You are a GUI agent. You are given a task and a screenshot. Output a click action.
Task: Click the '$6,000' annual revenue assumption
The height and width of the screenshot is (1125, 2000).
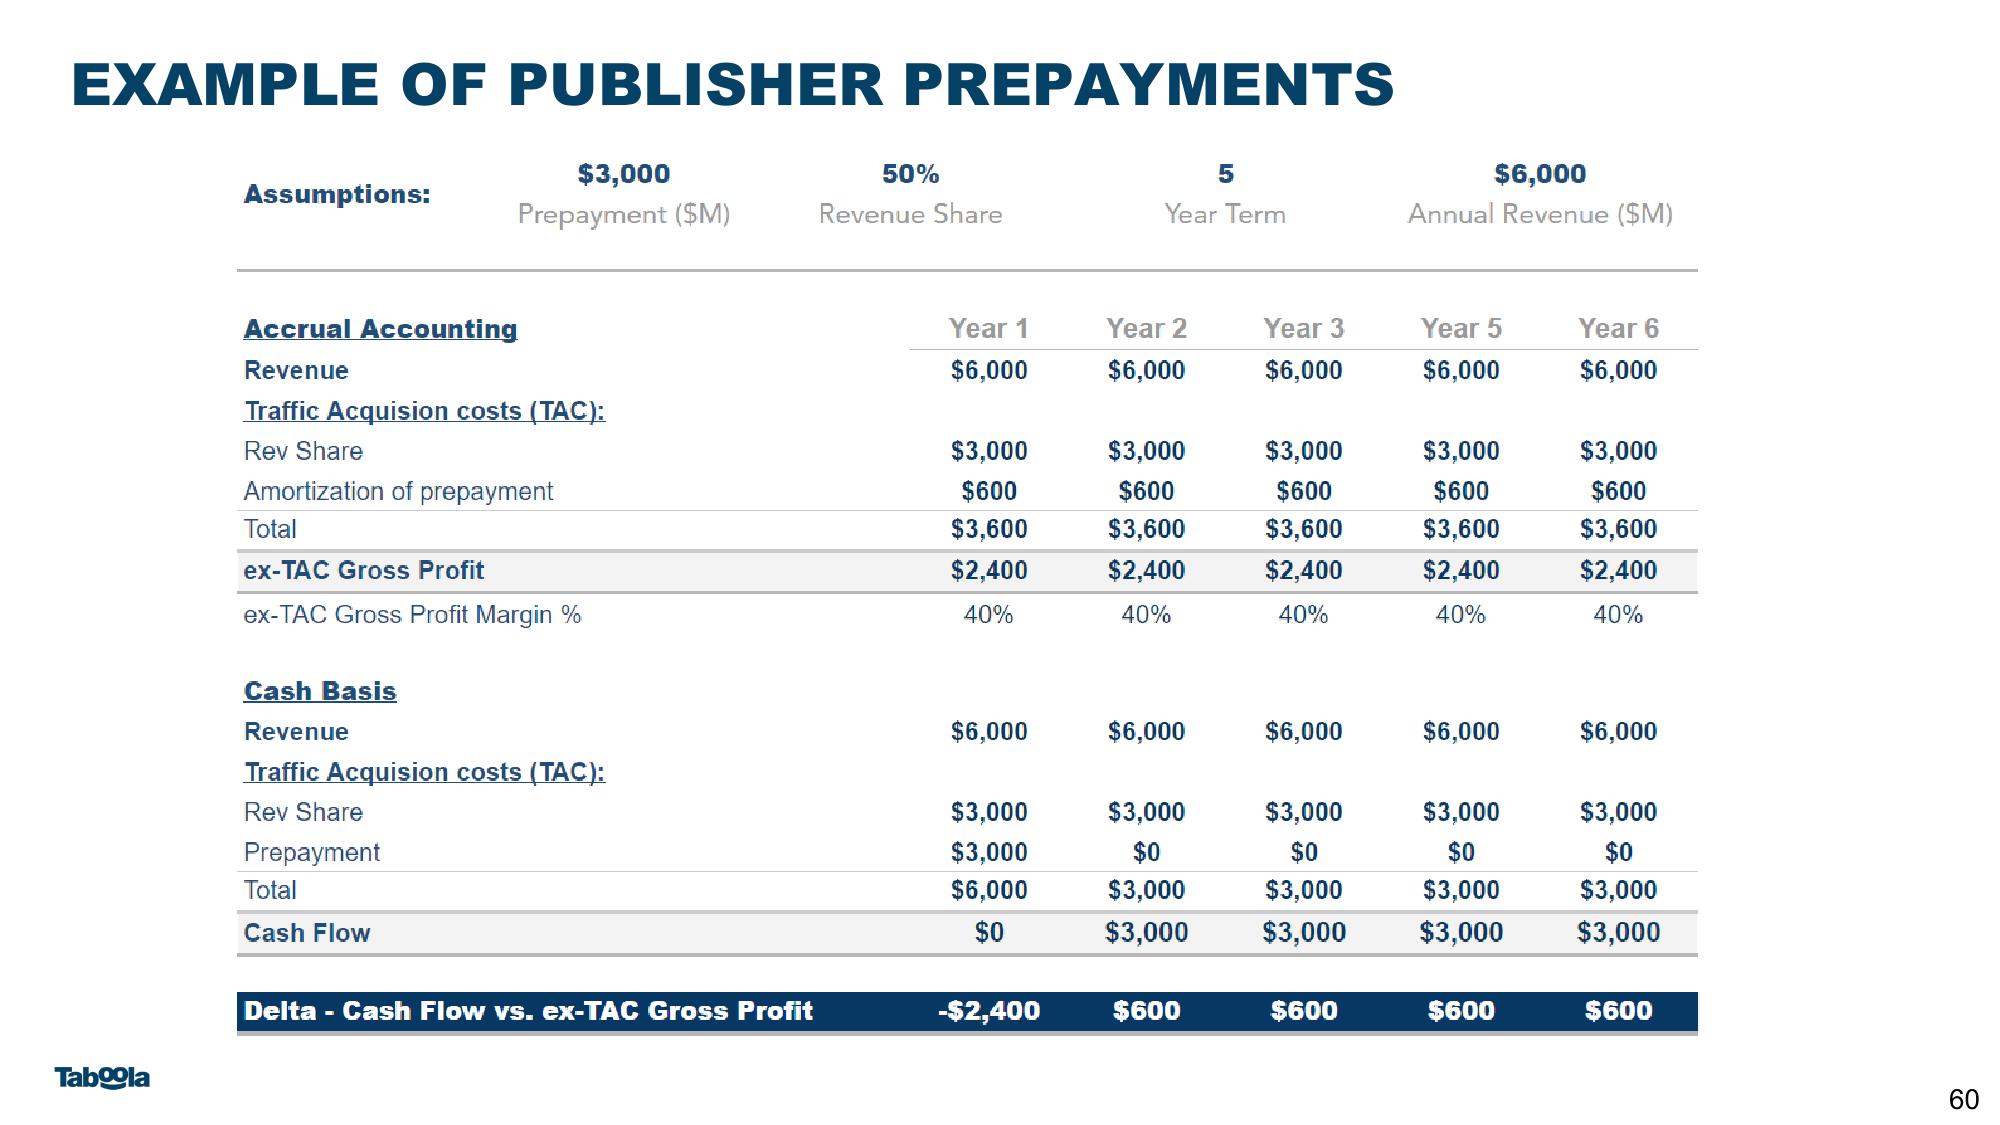point(1540,174)
